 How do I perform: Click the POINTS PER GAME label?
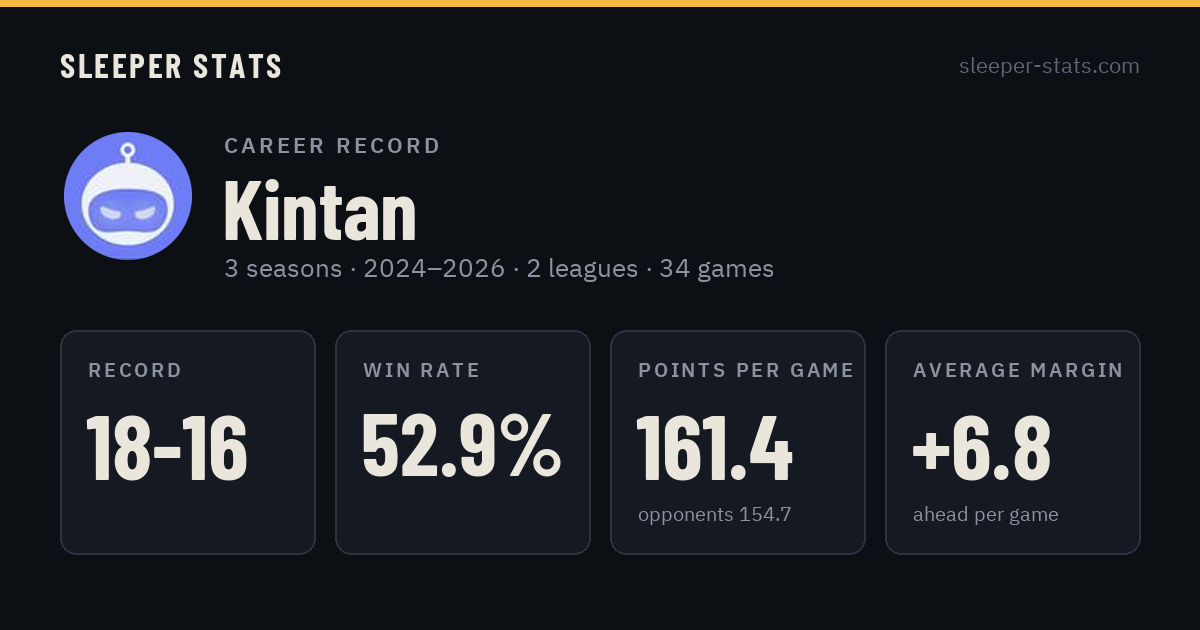[x=746, y=371]
